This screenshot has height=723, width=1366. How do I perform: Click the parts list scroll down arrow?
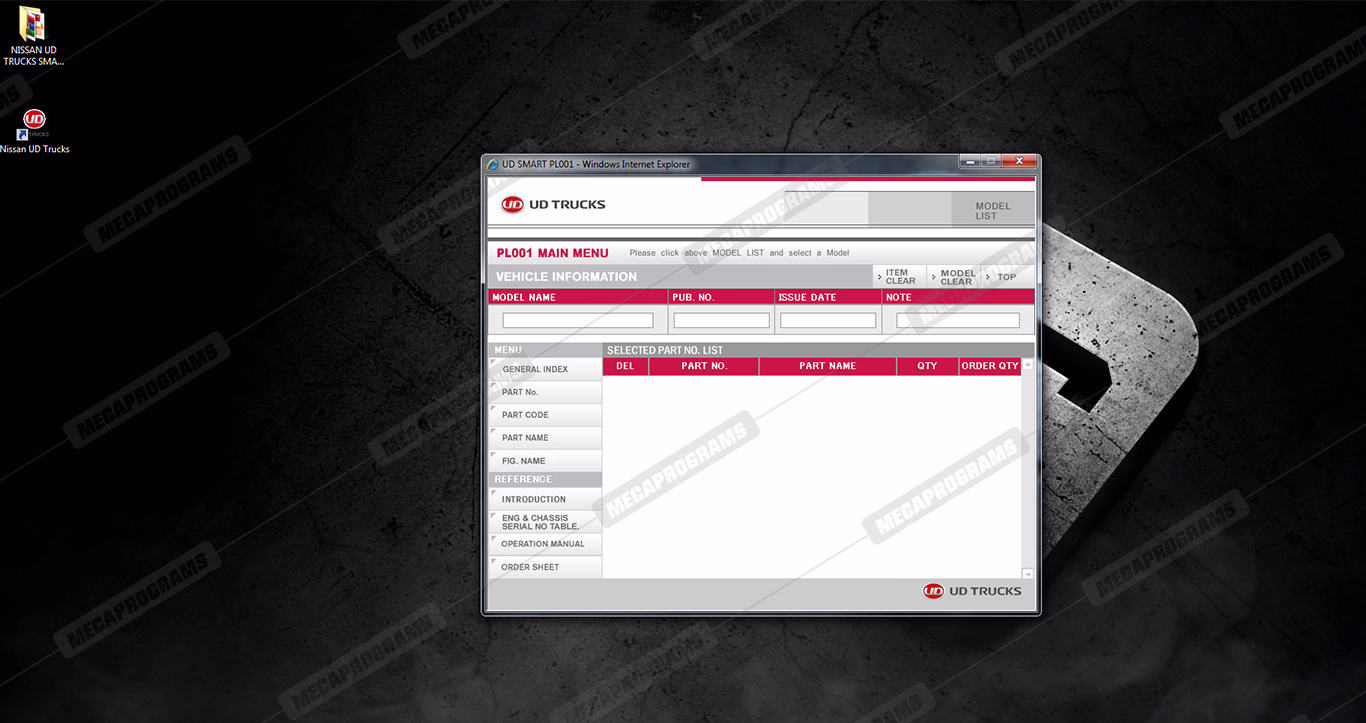[1028, 574]
